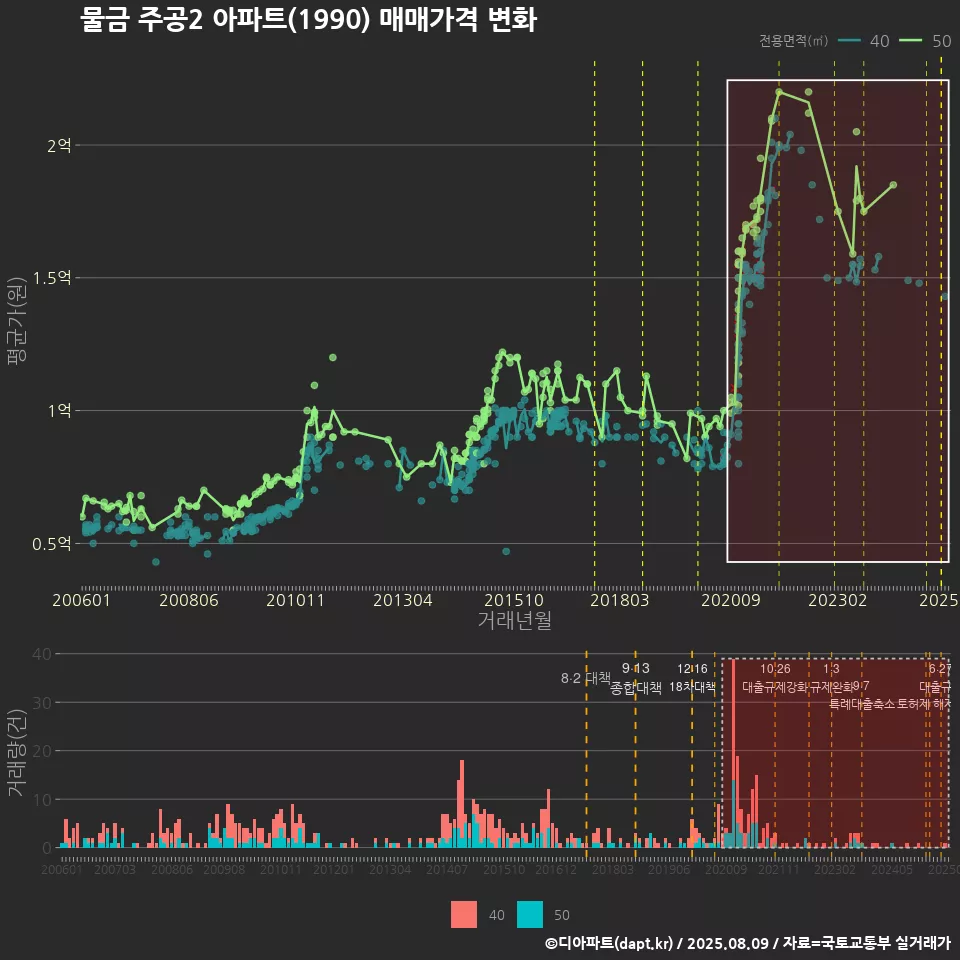960x960 pixels.
Task: Click the 평균가(원) axis title
Action: click(x=17, y=321)
